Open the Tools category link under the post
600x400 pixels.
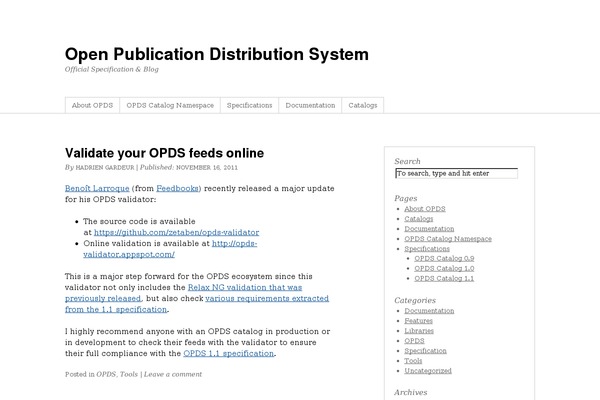click(129, 374)
